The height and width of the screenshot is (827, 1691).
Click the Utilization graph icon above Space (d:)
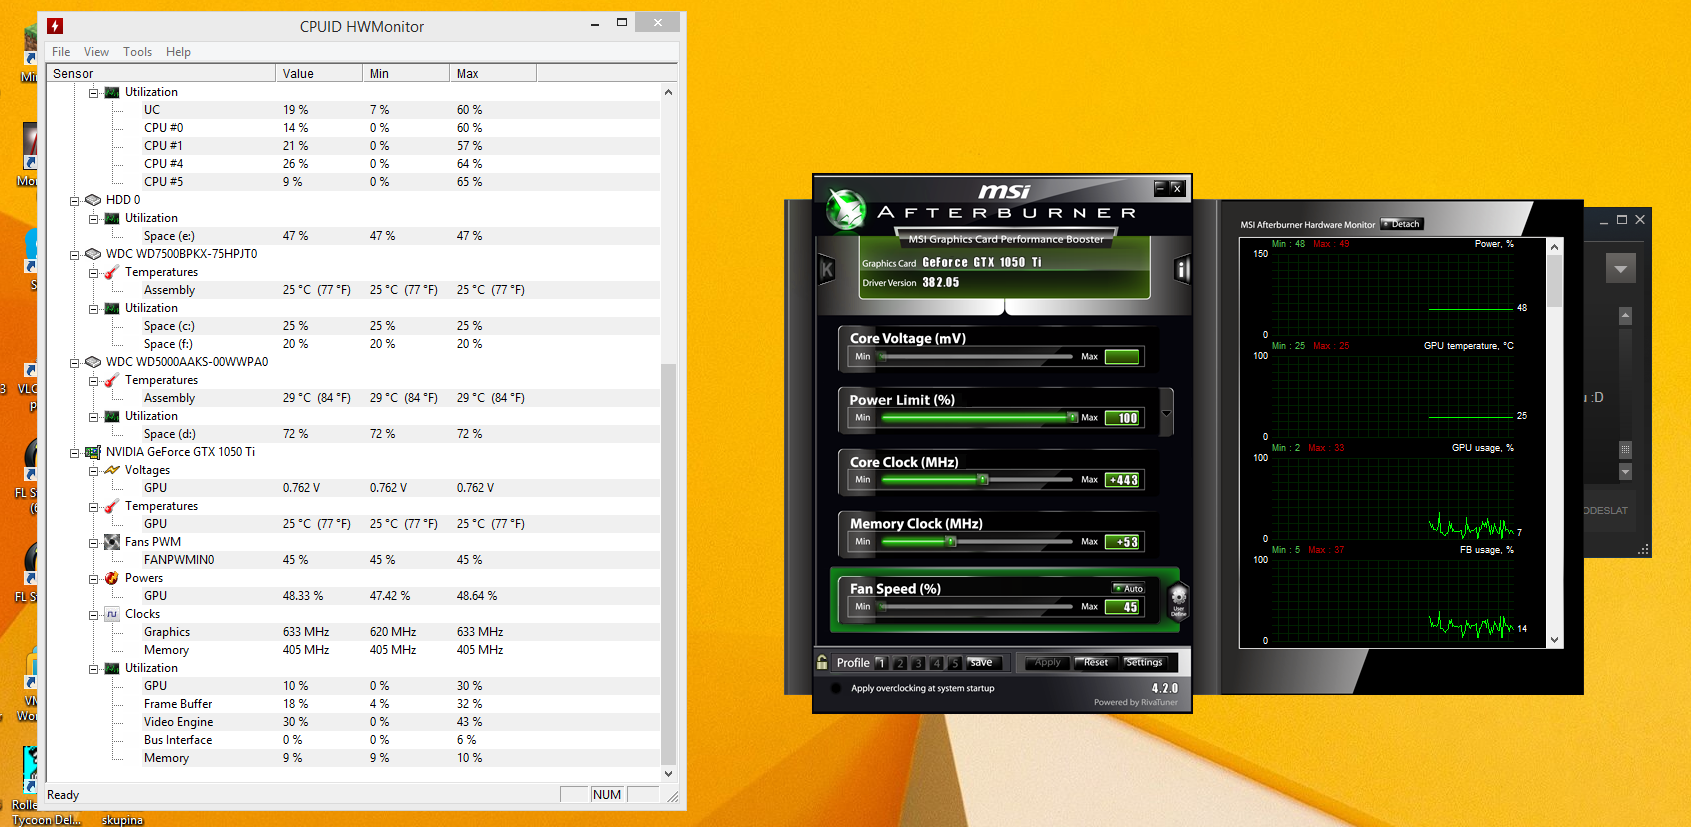pyautogui.click(x=112, y=416)
